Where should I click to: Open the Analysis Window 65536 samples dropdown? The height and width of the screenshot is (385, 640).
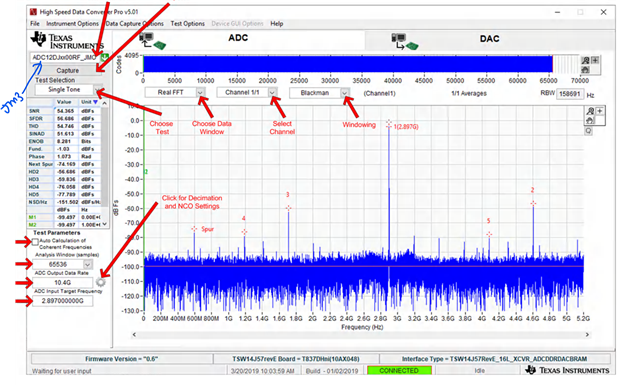click(x=88, y=264)
